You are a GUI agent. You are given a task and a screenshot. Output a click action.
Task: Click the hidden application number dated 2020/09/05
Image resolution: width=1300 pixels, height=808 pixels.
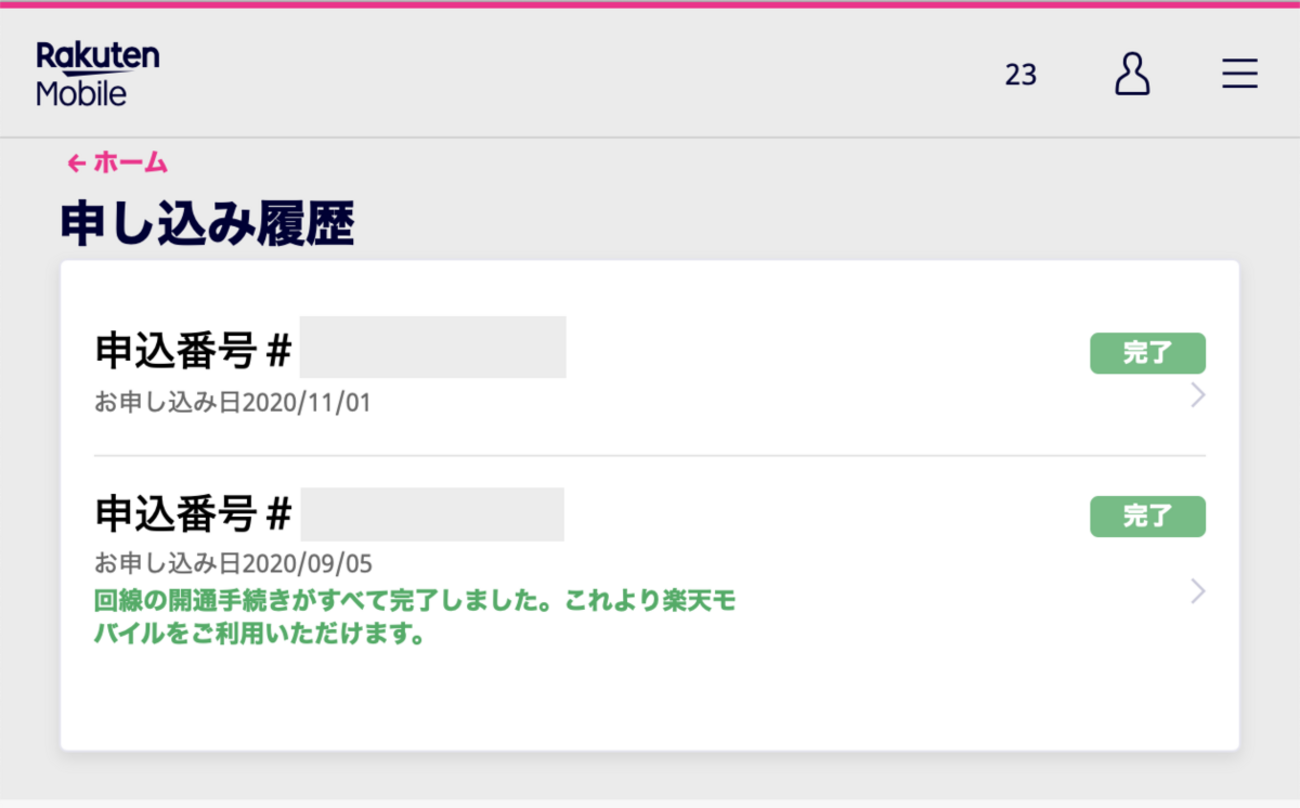[x=432, y=514]
